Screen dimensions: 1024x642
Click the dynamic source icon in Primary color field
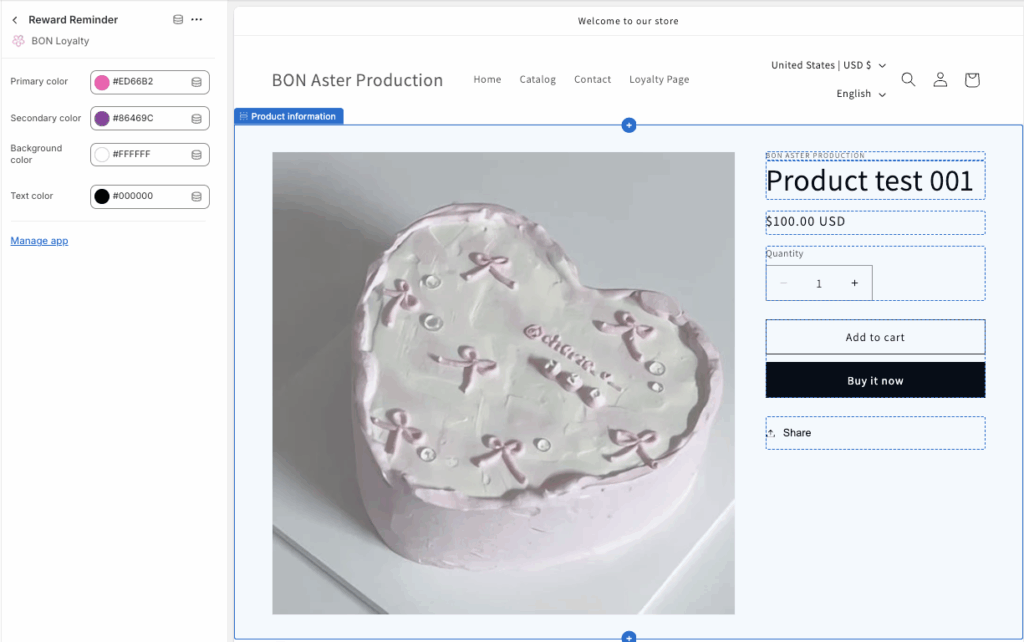[196, 82]
